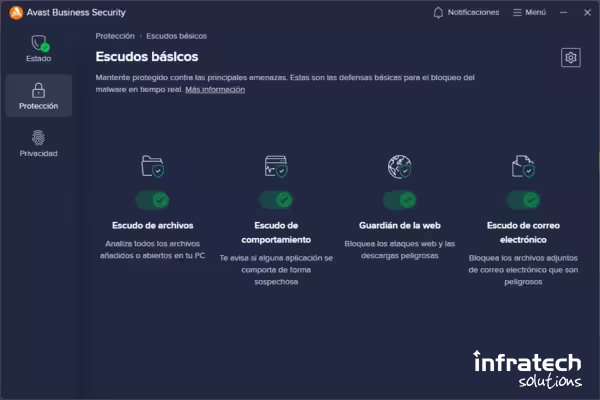Click the Escudo de correo electrónico title
Screen dimensions: 600x400
click(x=523, y=233)
